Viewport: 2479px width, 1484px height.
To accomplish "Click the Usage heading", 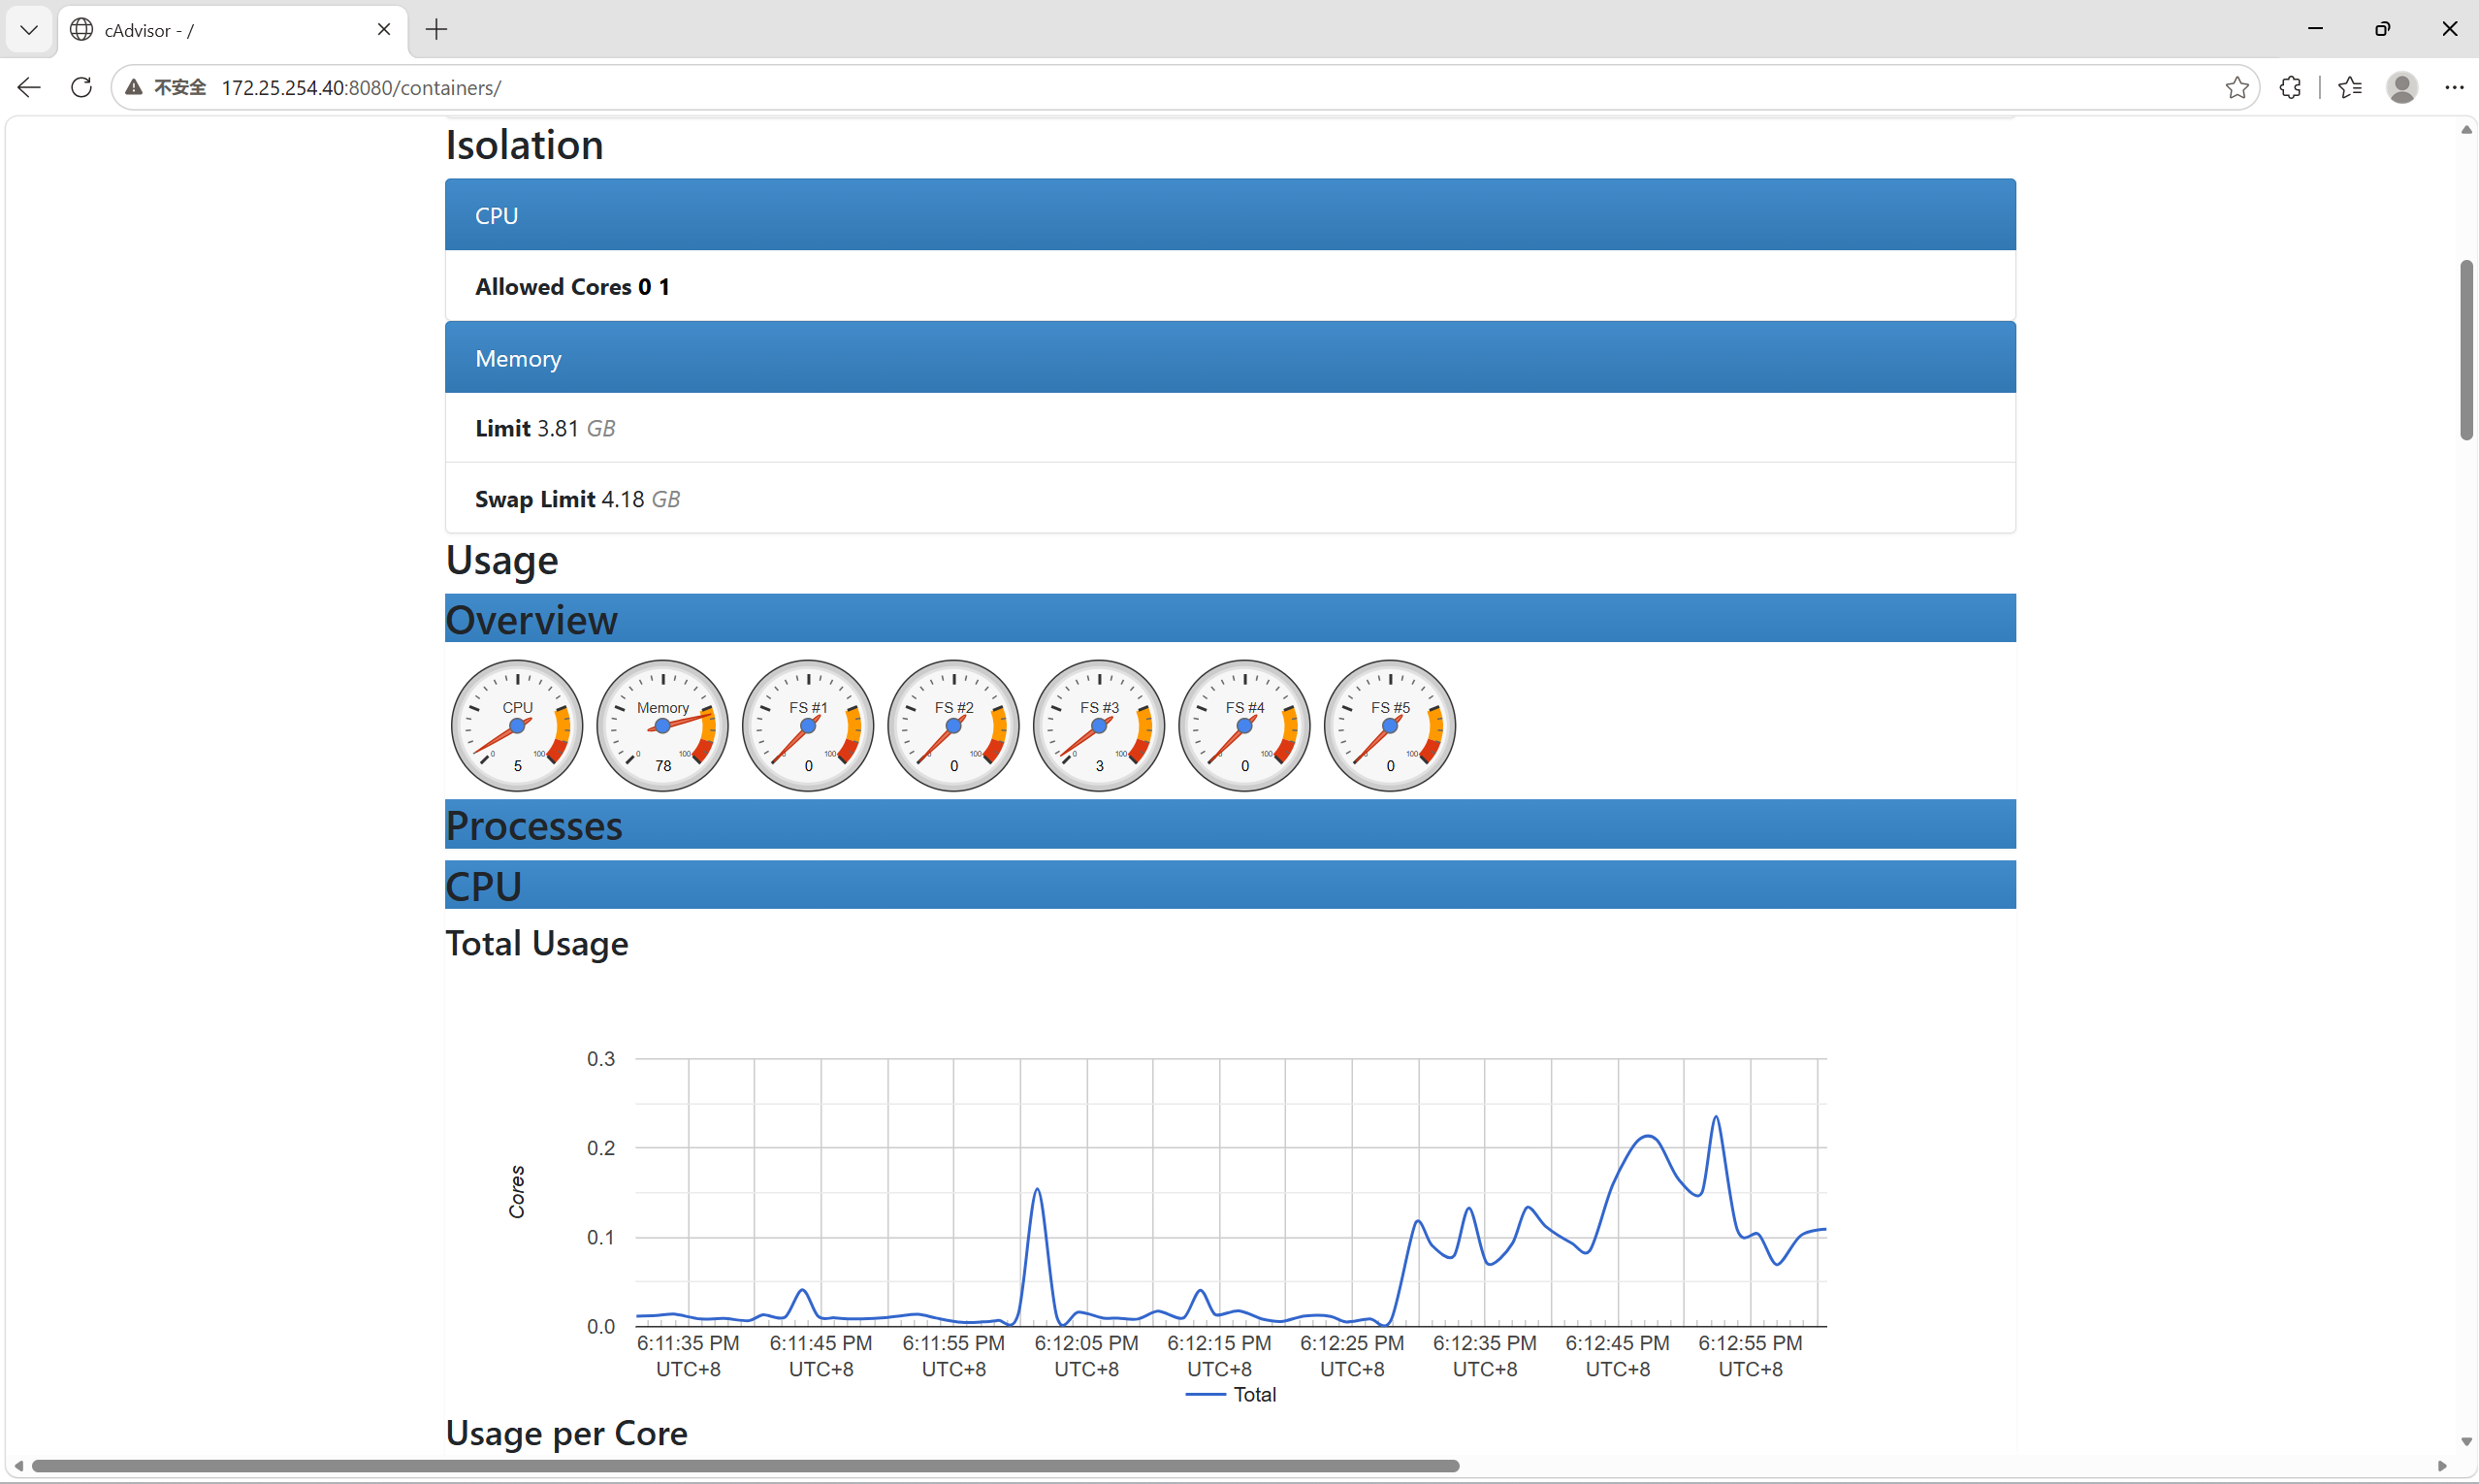I will (502, 561).
